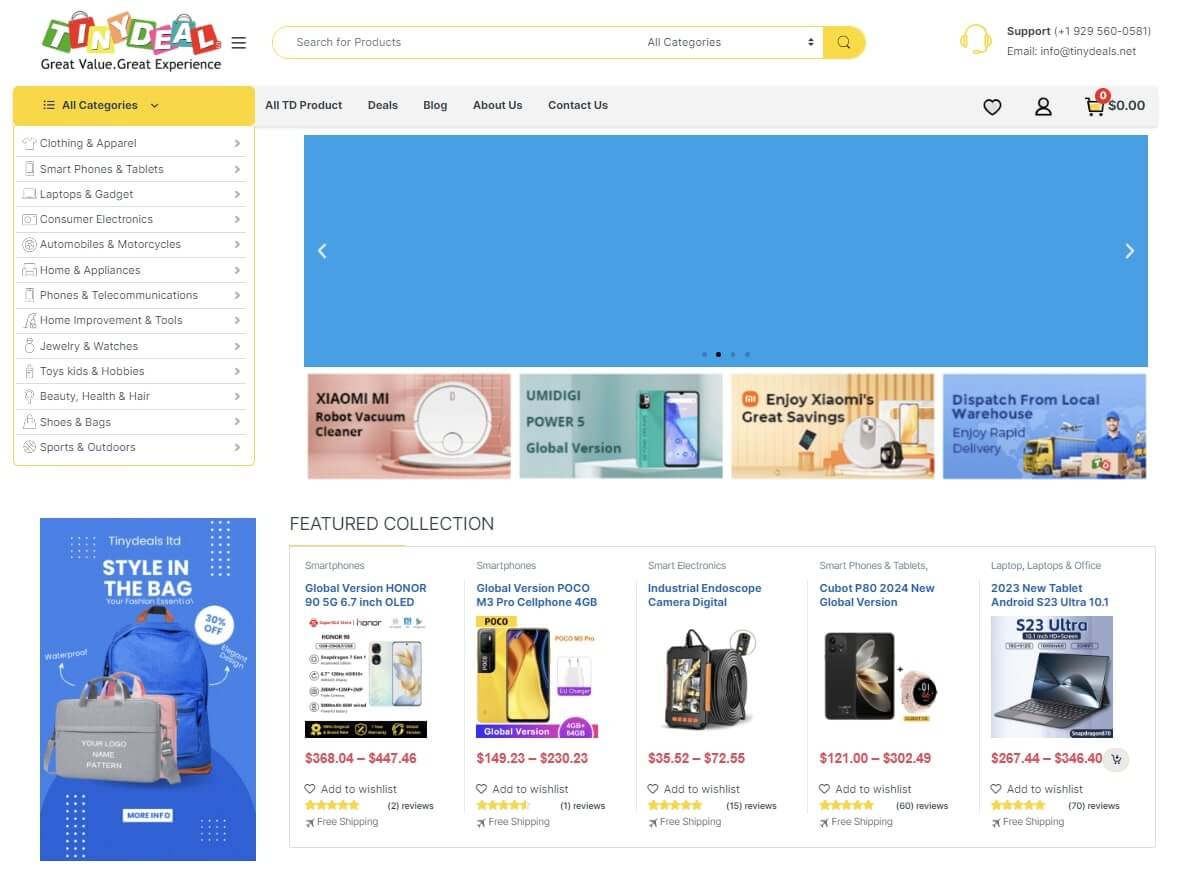Open the hamburger menu beside the logo
The height and width of the screenshot is (874, 1180).
pyautogui.click(x=239, y=43)
